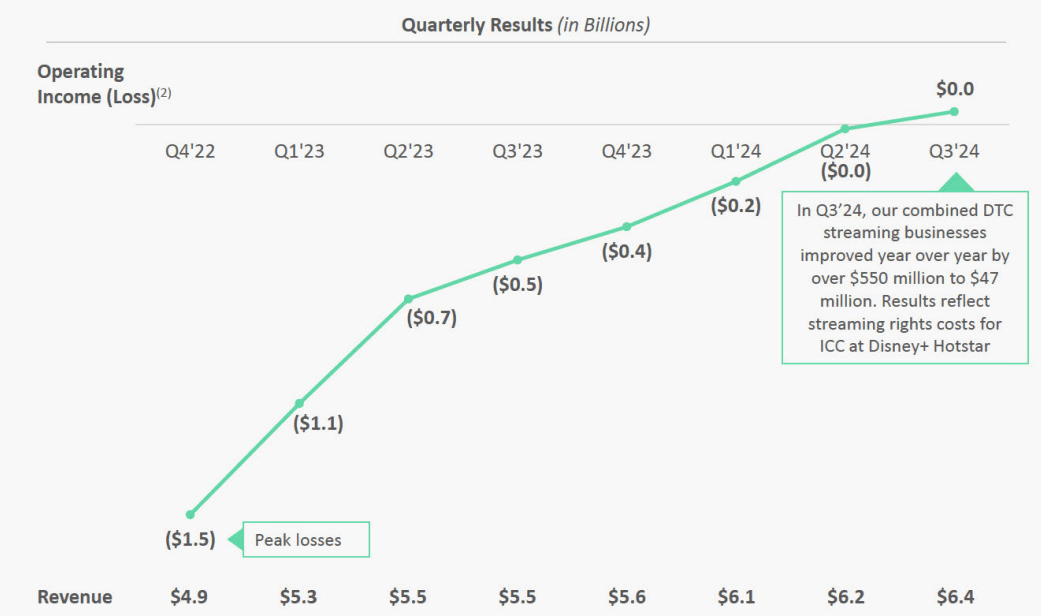Select the Q3'23 quarter axis label
The width and height of the screenshot is (1041, 616).
[518, 152]
